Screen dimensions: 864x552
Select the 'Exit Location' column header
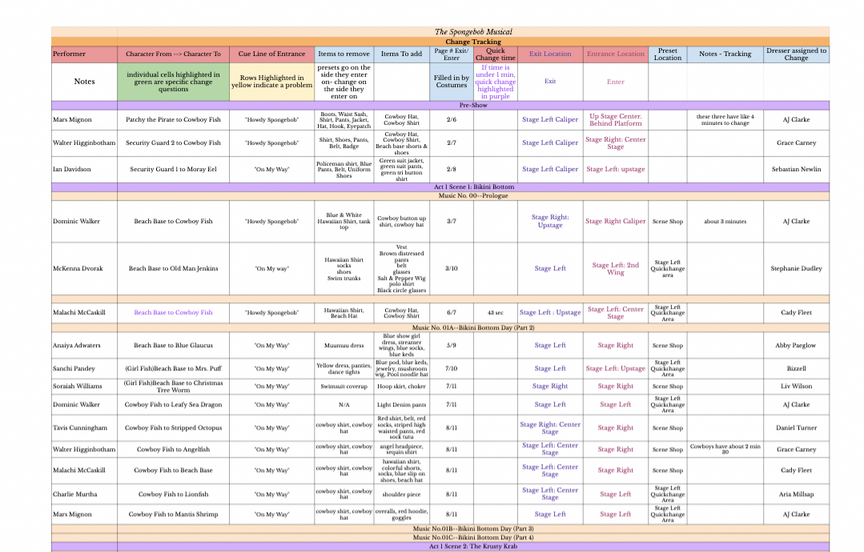tap(550, 54)
